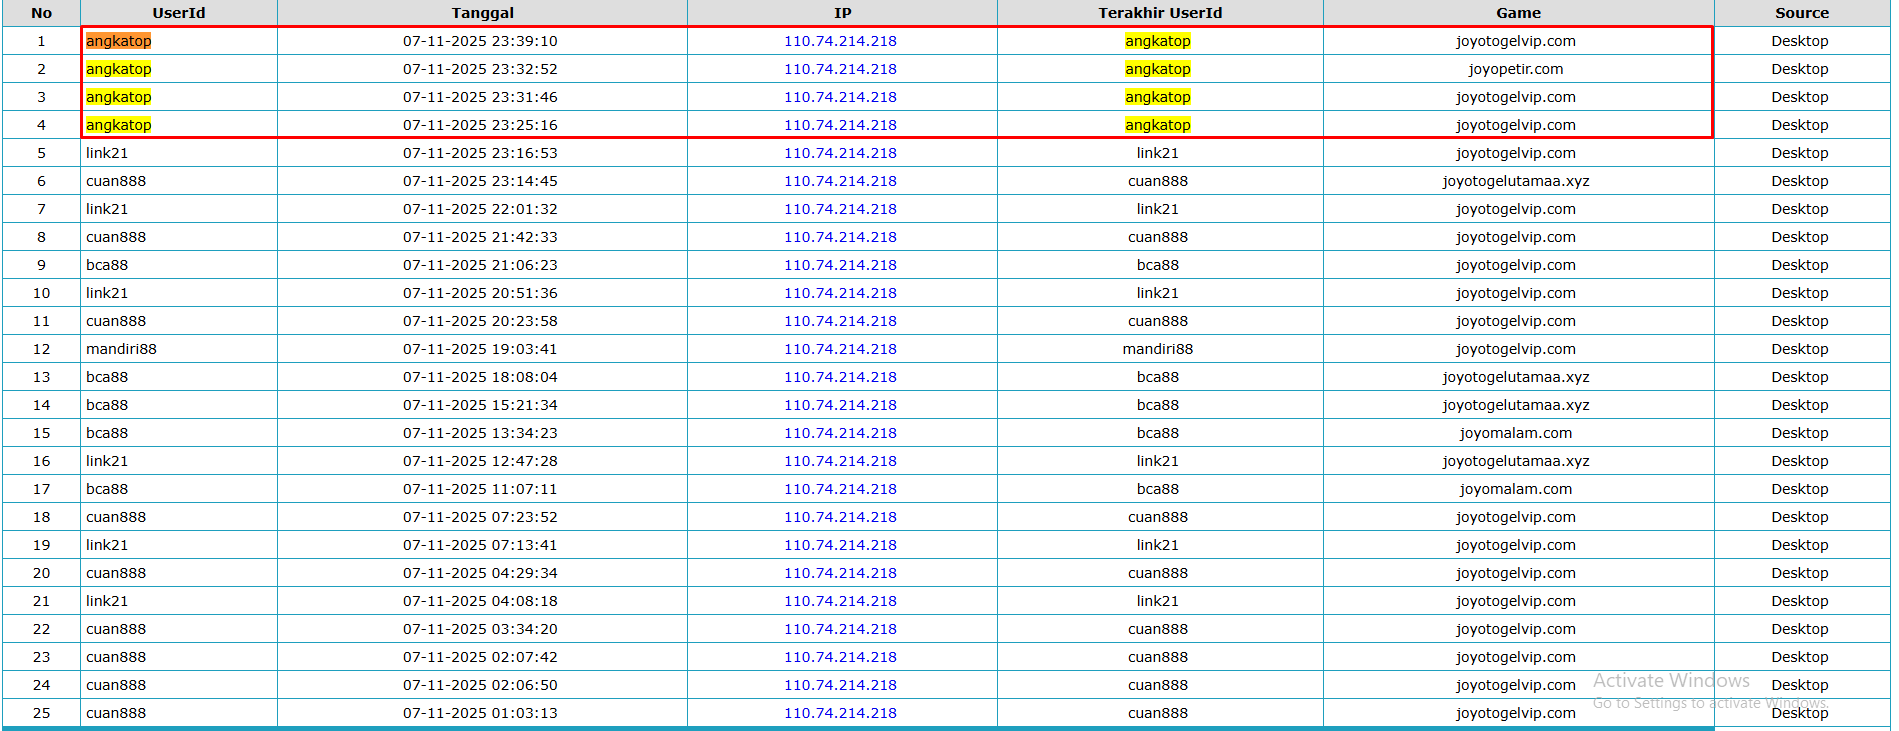
Task: Select joyotogelutamaa.xyz in row 16
Action: (x=1516, y=461)
